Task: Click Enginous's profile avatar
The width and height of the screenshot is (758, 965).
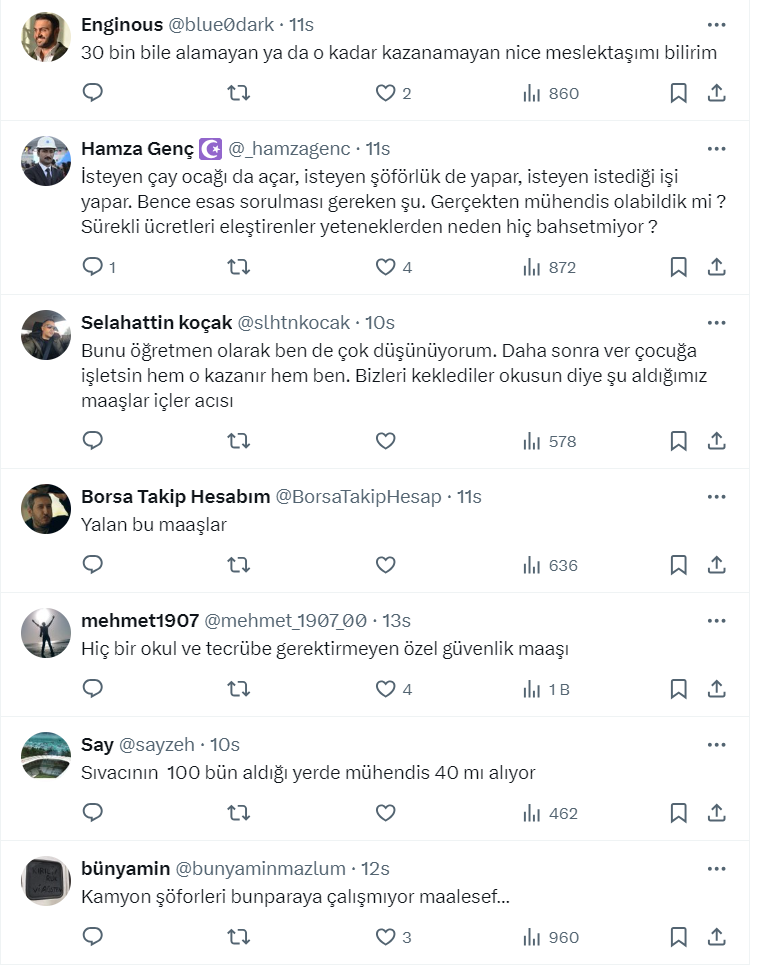Action: pyautogui.click(x=45, y=38)
